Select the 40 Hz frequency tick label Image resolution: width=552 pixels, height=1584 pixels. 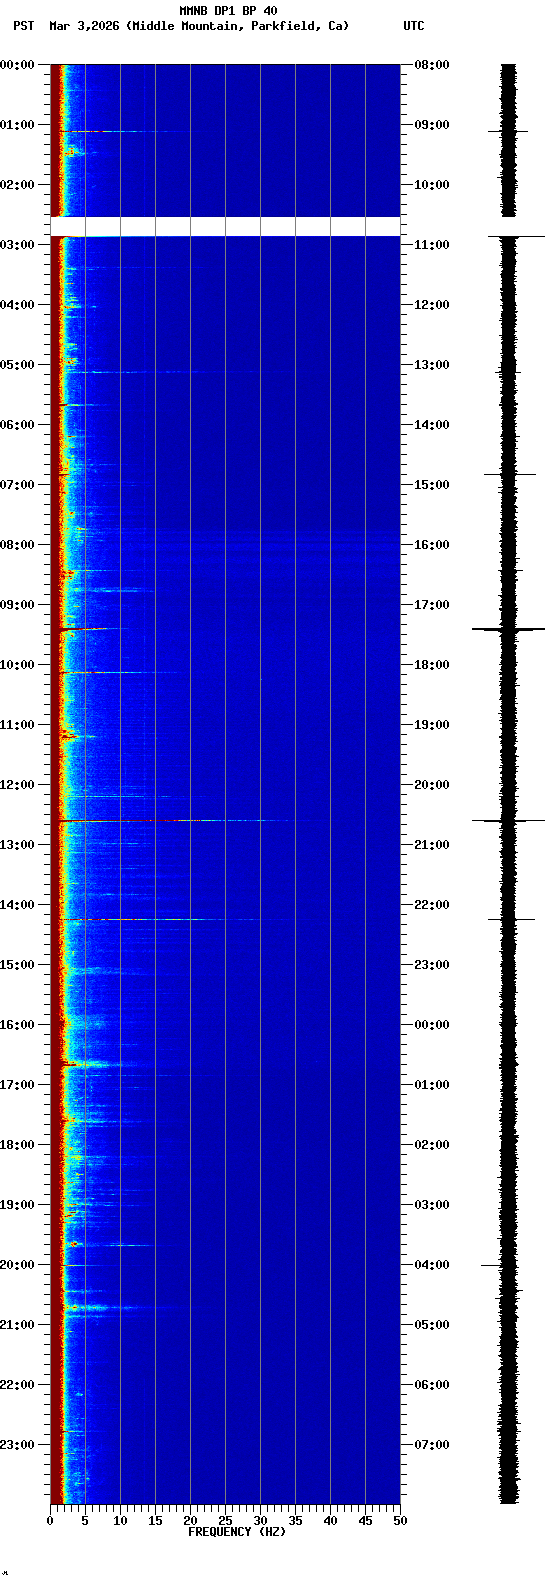[x=330, y=1521]
